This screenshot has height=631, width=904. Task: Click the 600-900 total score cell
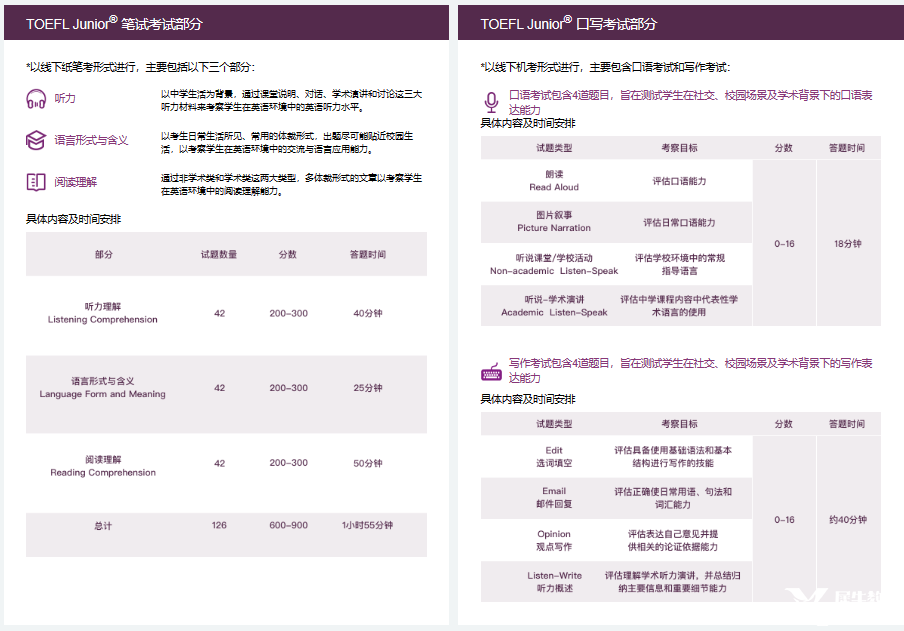[x=288, y=525]
